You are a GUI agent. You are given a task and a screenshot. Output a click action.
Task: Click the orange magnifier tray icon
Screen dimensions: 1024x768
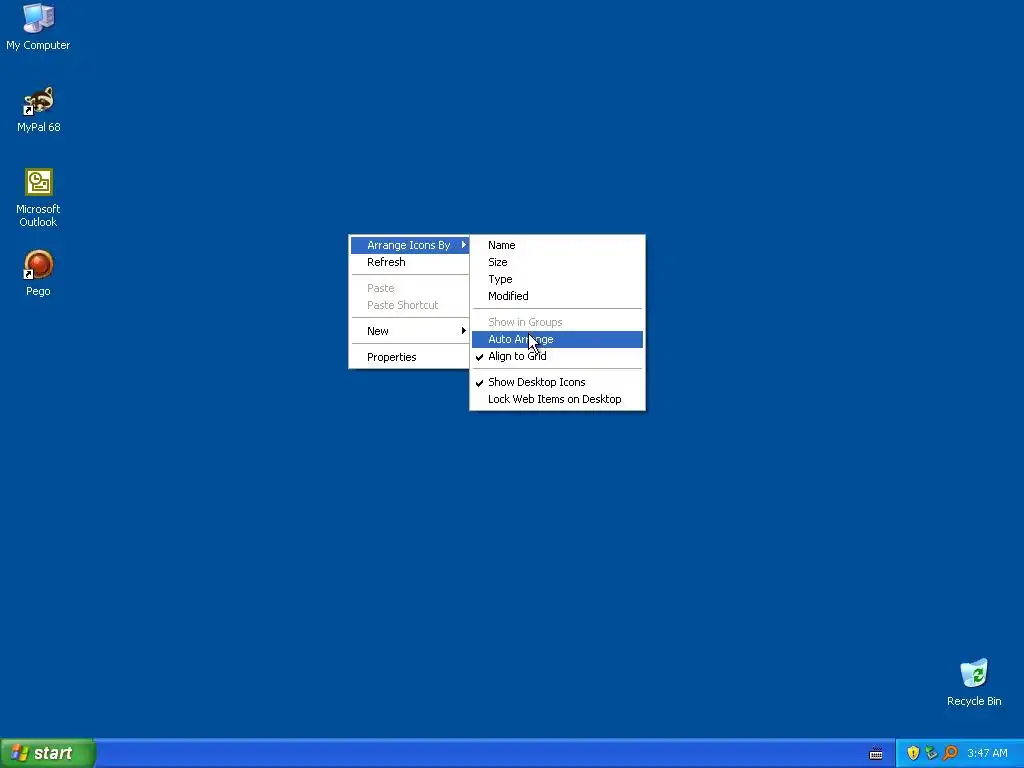[950, 753]
